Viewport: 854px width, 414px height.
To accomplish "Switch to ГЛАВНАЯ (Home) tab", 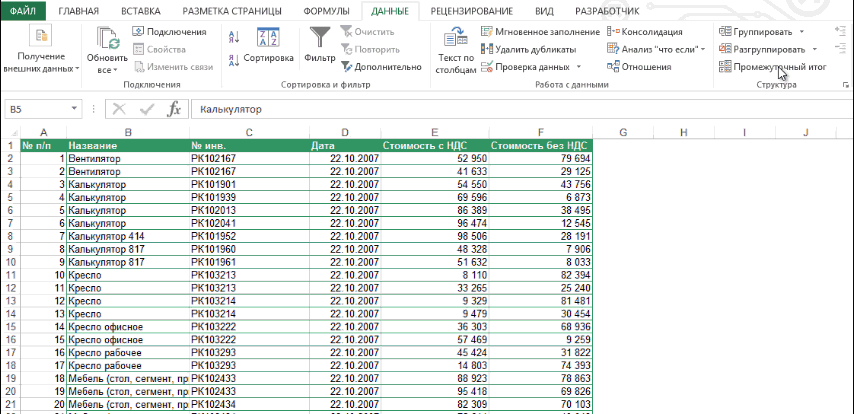I will click(78, 11).
